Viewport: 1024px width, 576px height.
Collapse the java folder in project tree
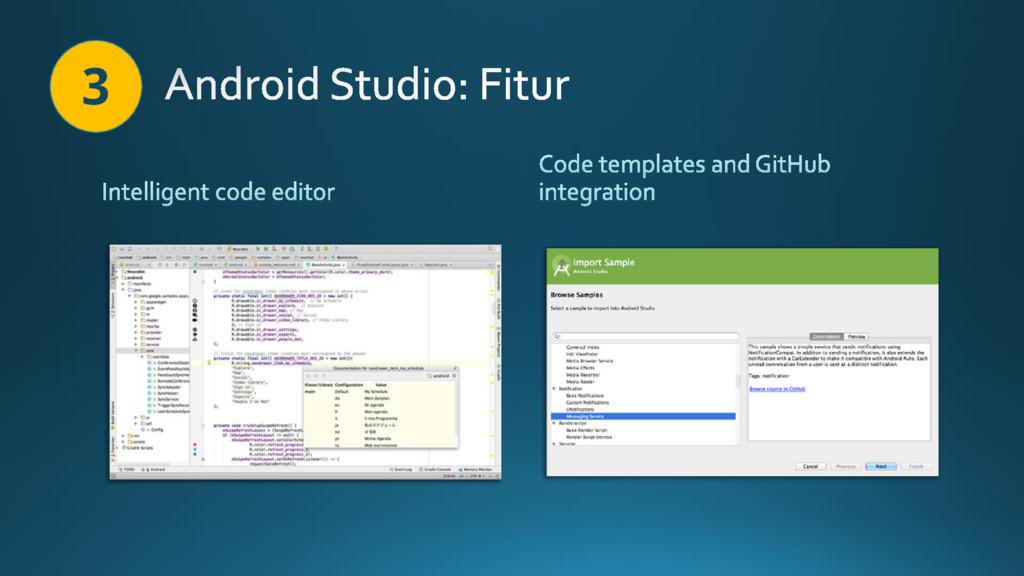(x=123, y=290)
